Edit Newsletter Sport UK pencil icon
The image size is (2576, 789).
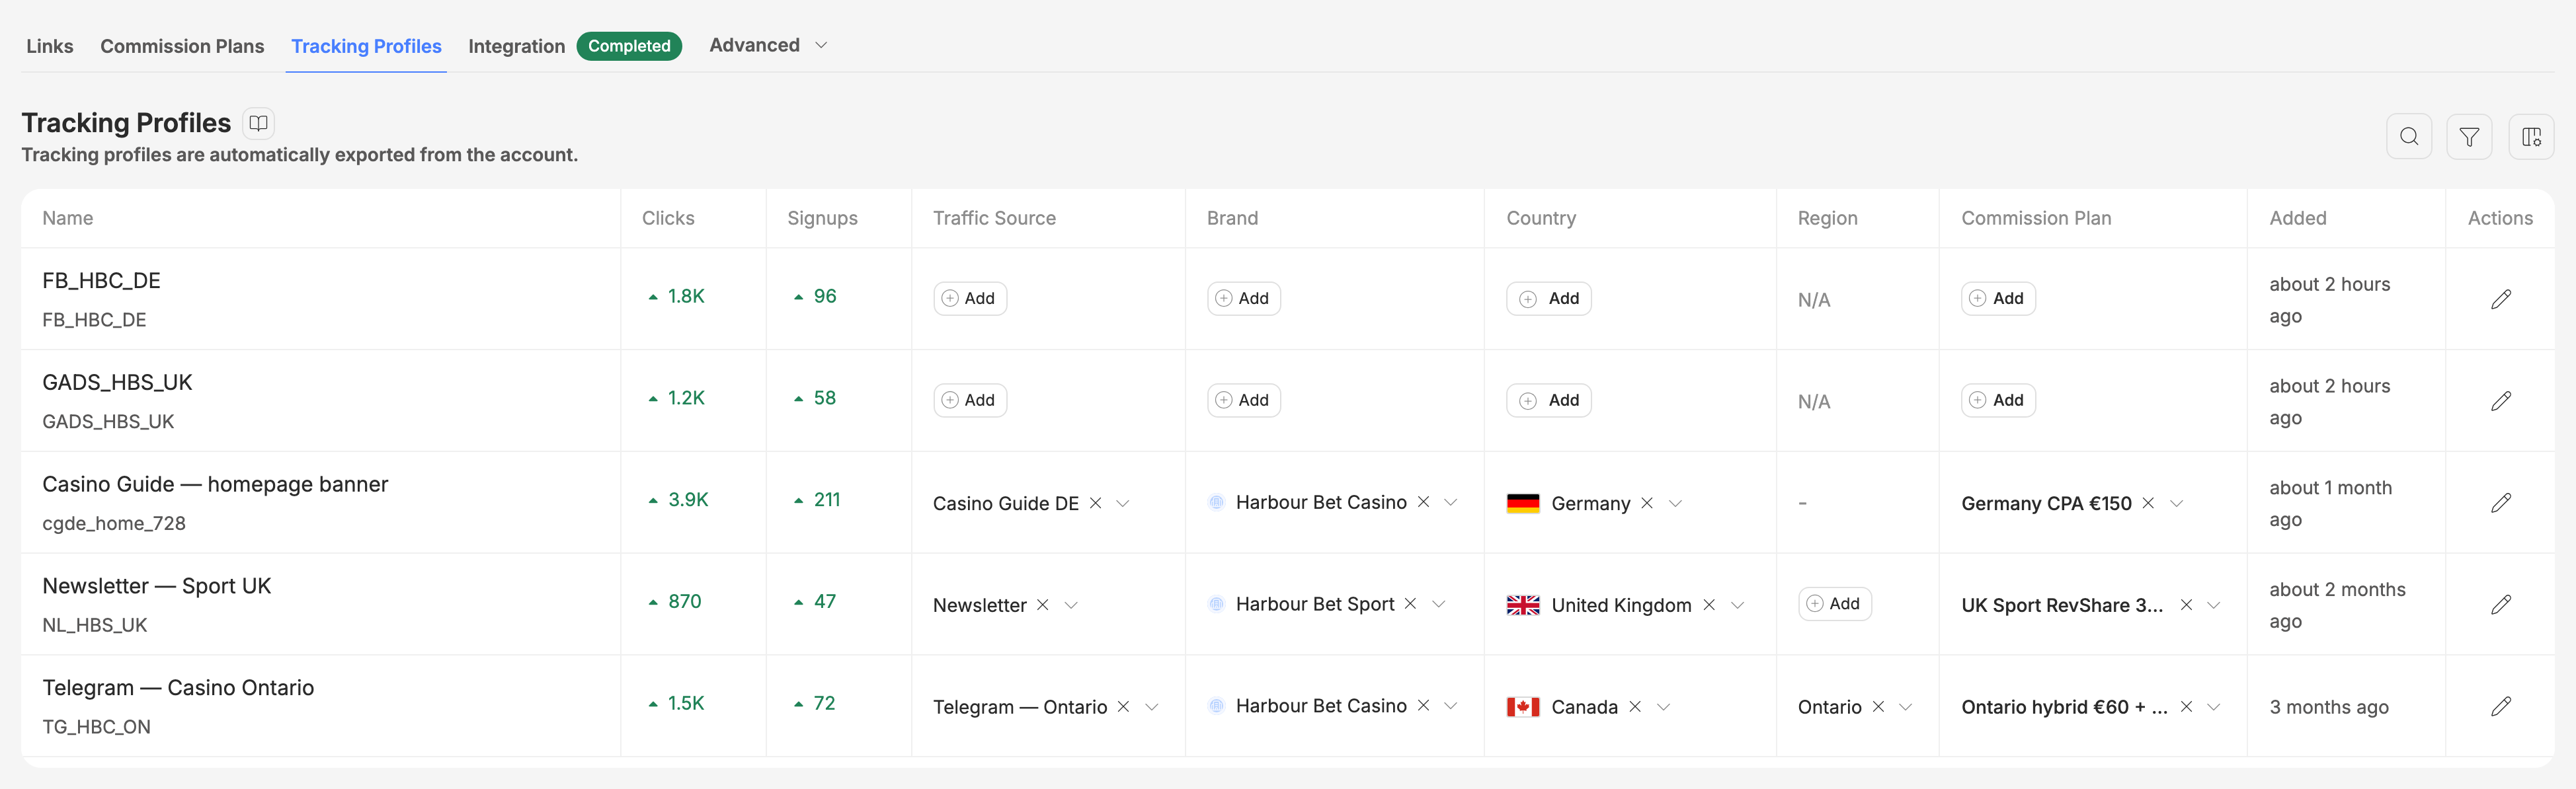(x=2500, y=605)
